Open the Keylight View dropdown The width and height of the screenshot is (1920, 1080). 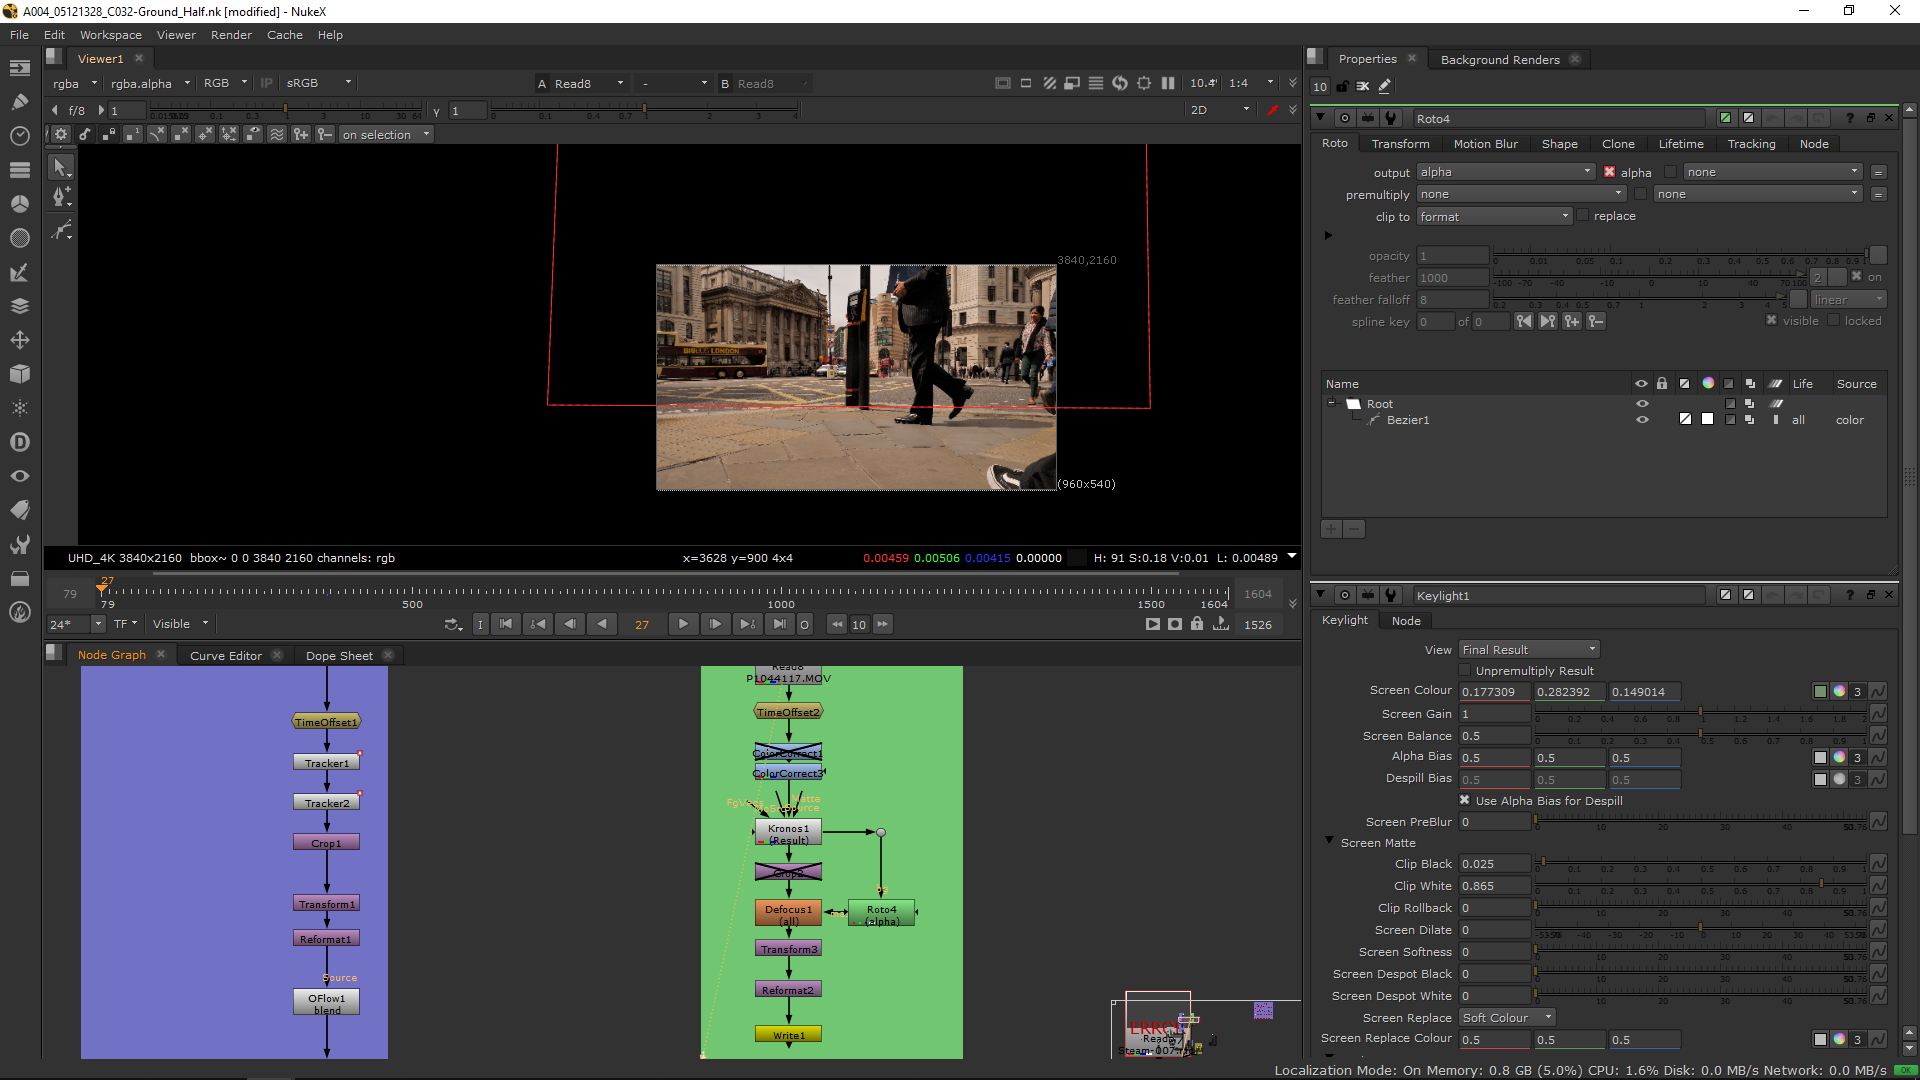tap(1529, 650)
